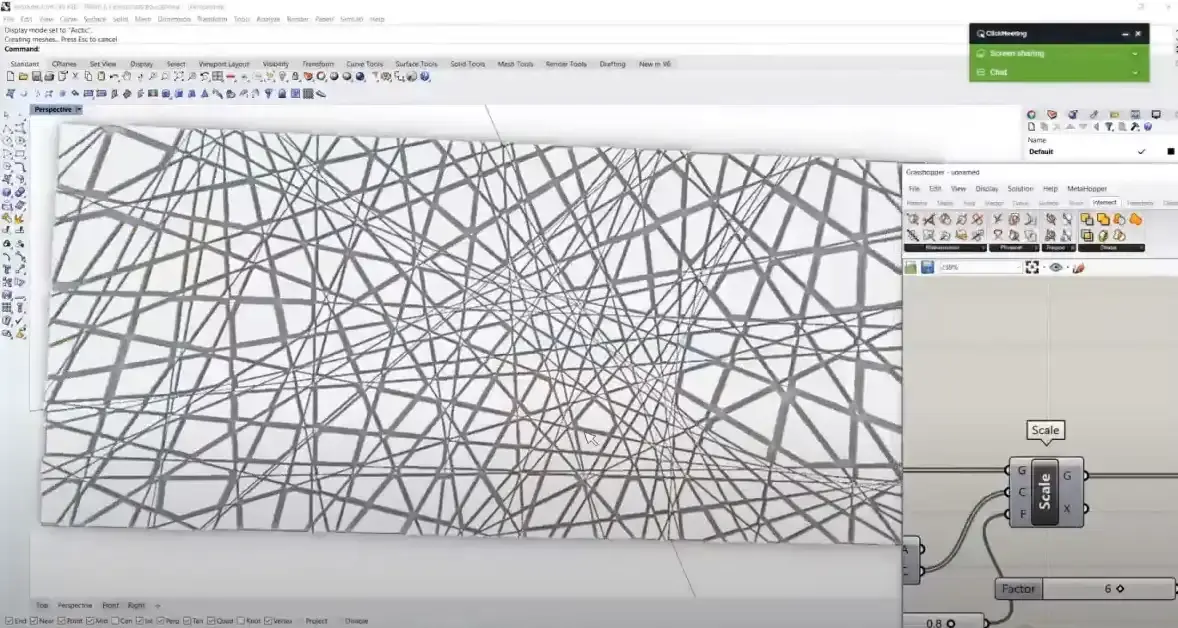Toggle the Point osnap checkbox
Screen dimensions: 1178x628
tap(62, 621)
